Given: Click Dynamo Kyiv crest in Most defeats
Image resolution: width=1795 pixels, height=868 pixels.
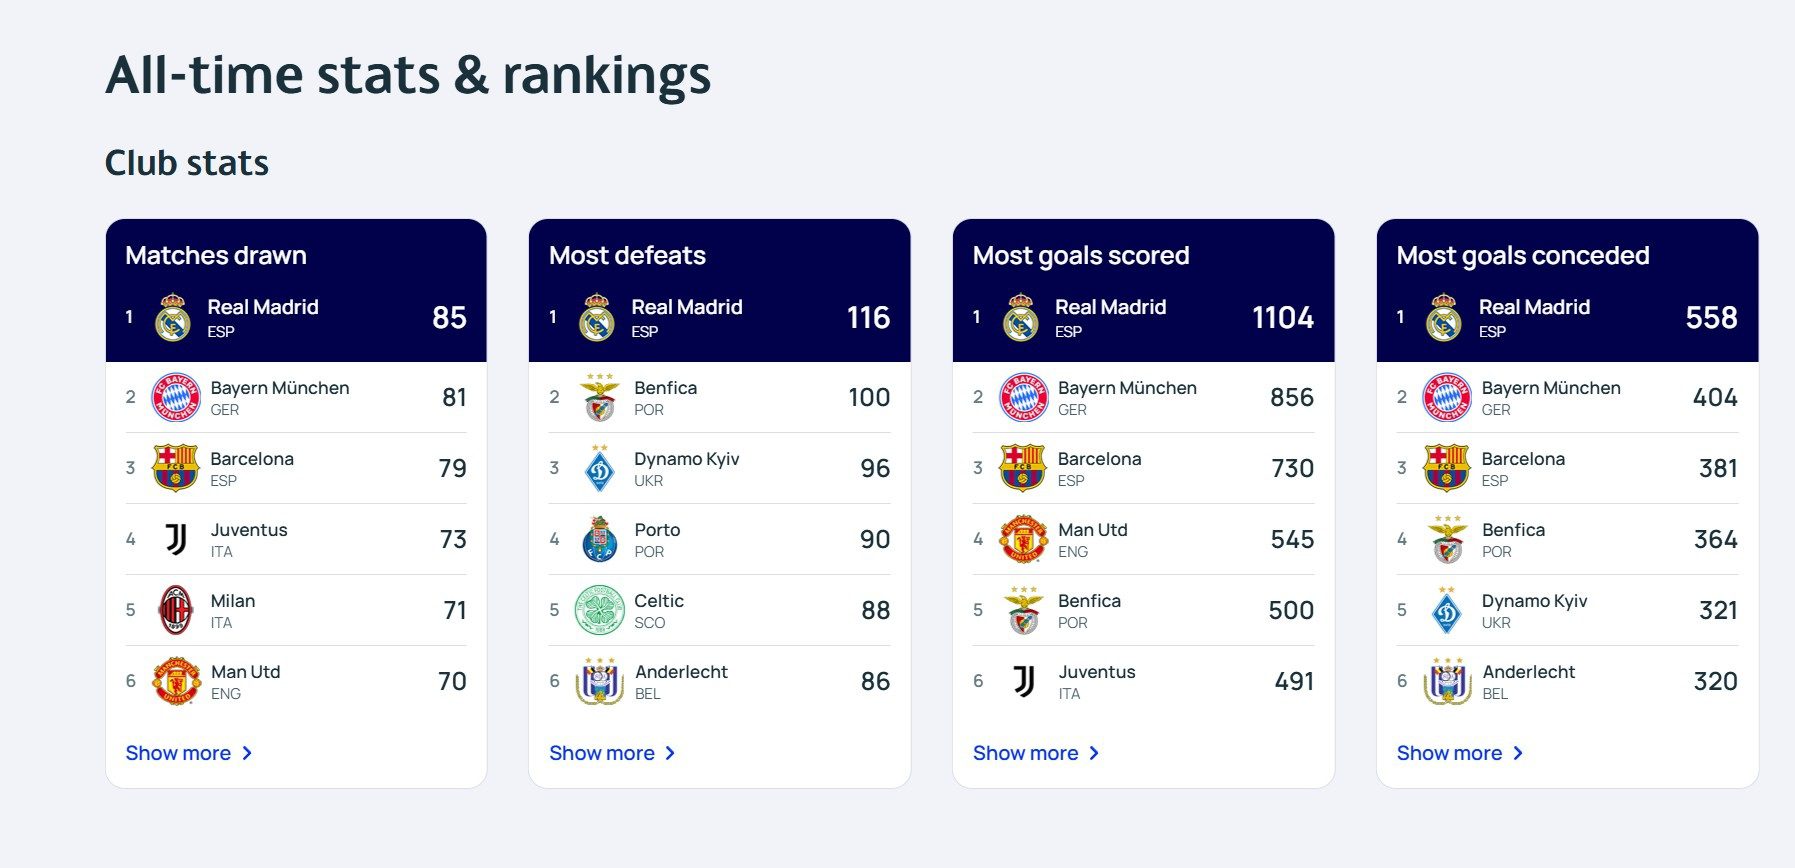Looking at the screenshot, I should (599, 469).
